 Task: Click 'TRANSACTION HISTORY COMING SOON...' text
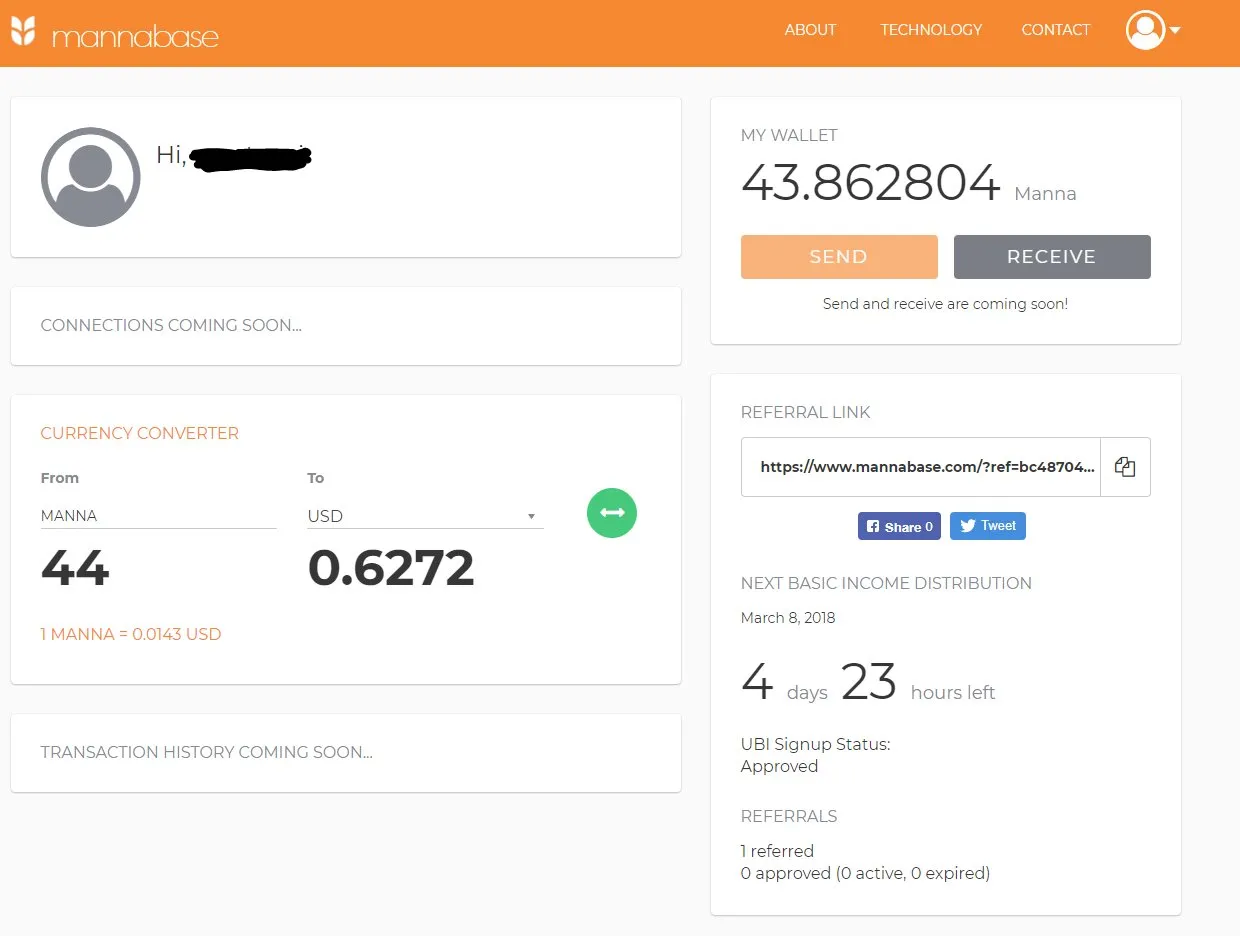tap(207, 752)
